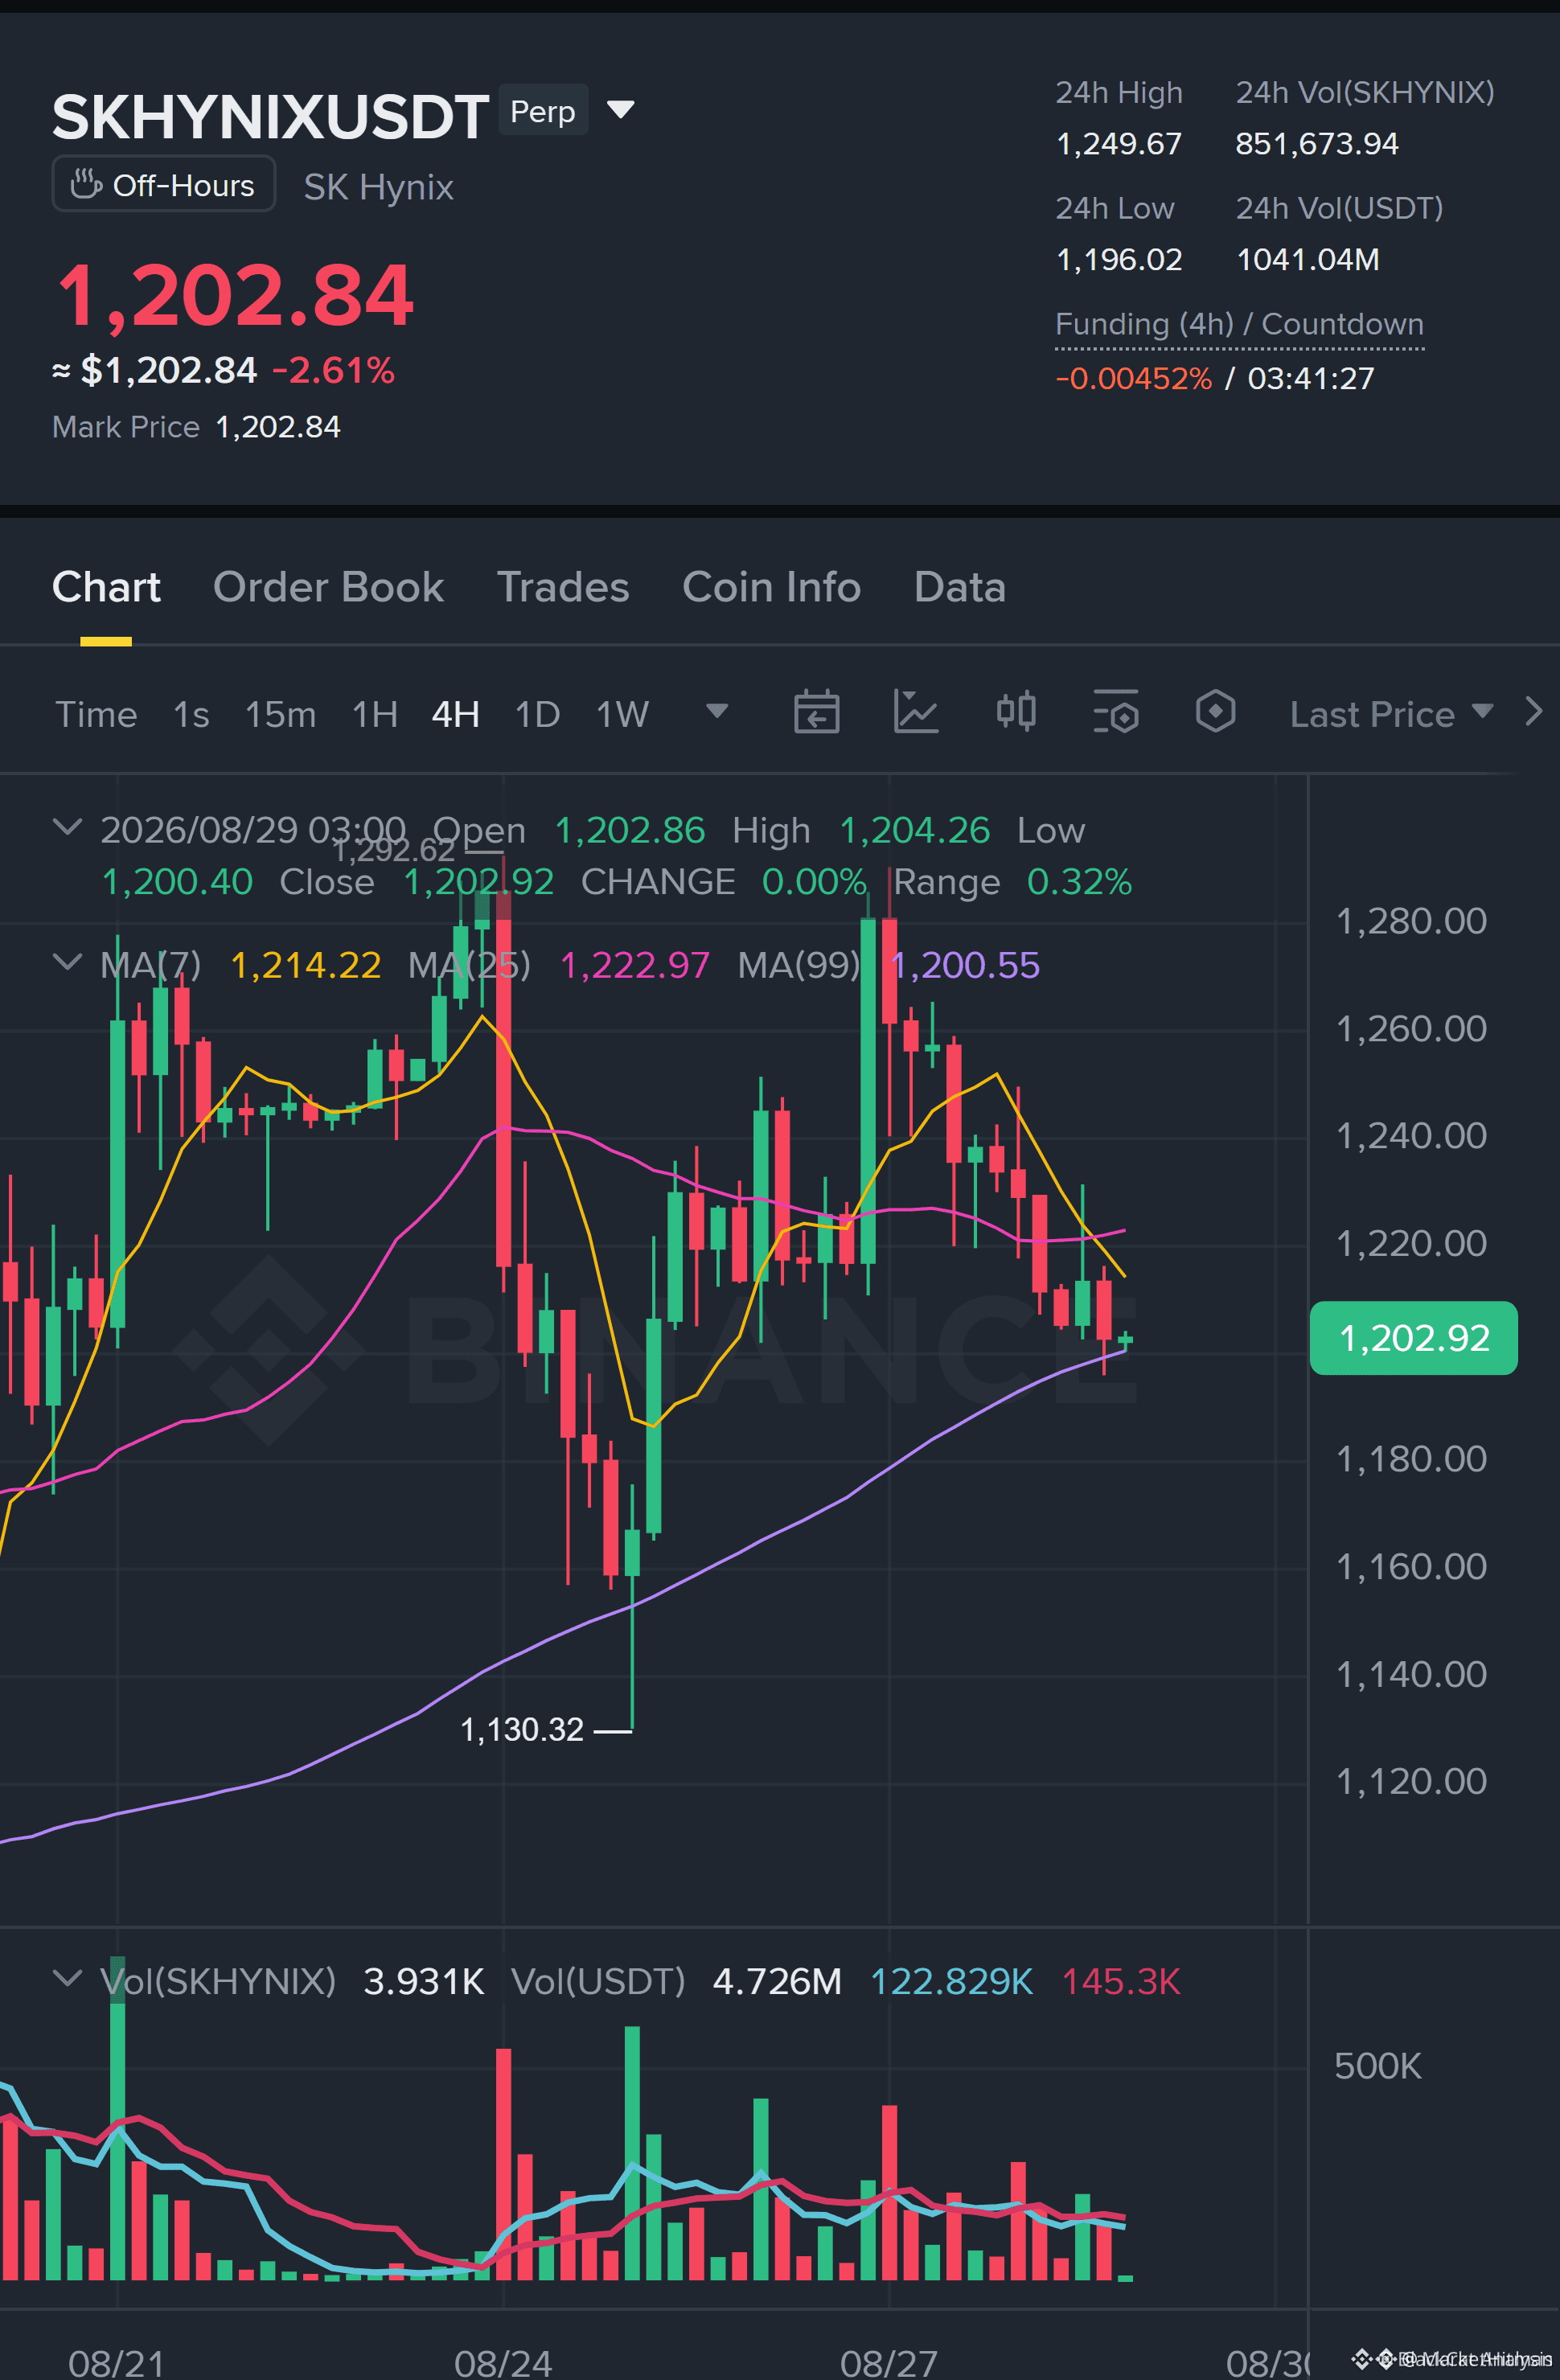The image size is (1560, 2380).
Task: Open the chart display settings icon
Action: click(x=1115, y=712)
